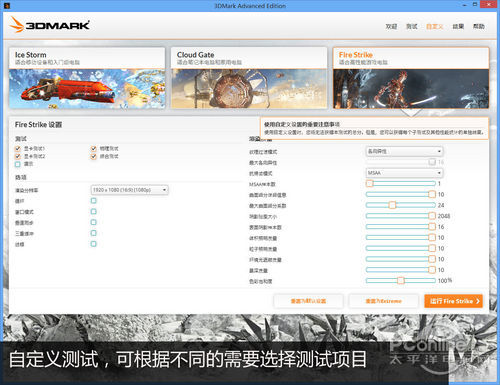Uncheck the 综合测试 (Combined test) checkbox
The width and height of the screenshot is (500, 385).
pyautogui.click(x=94, y=156)
